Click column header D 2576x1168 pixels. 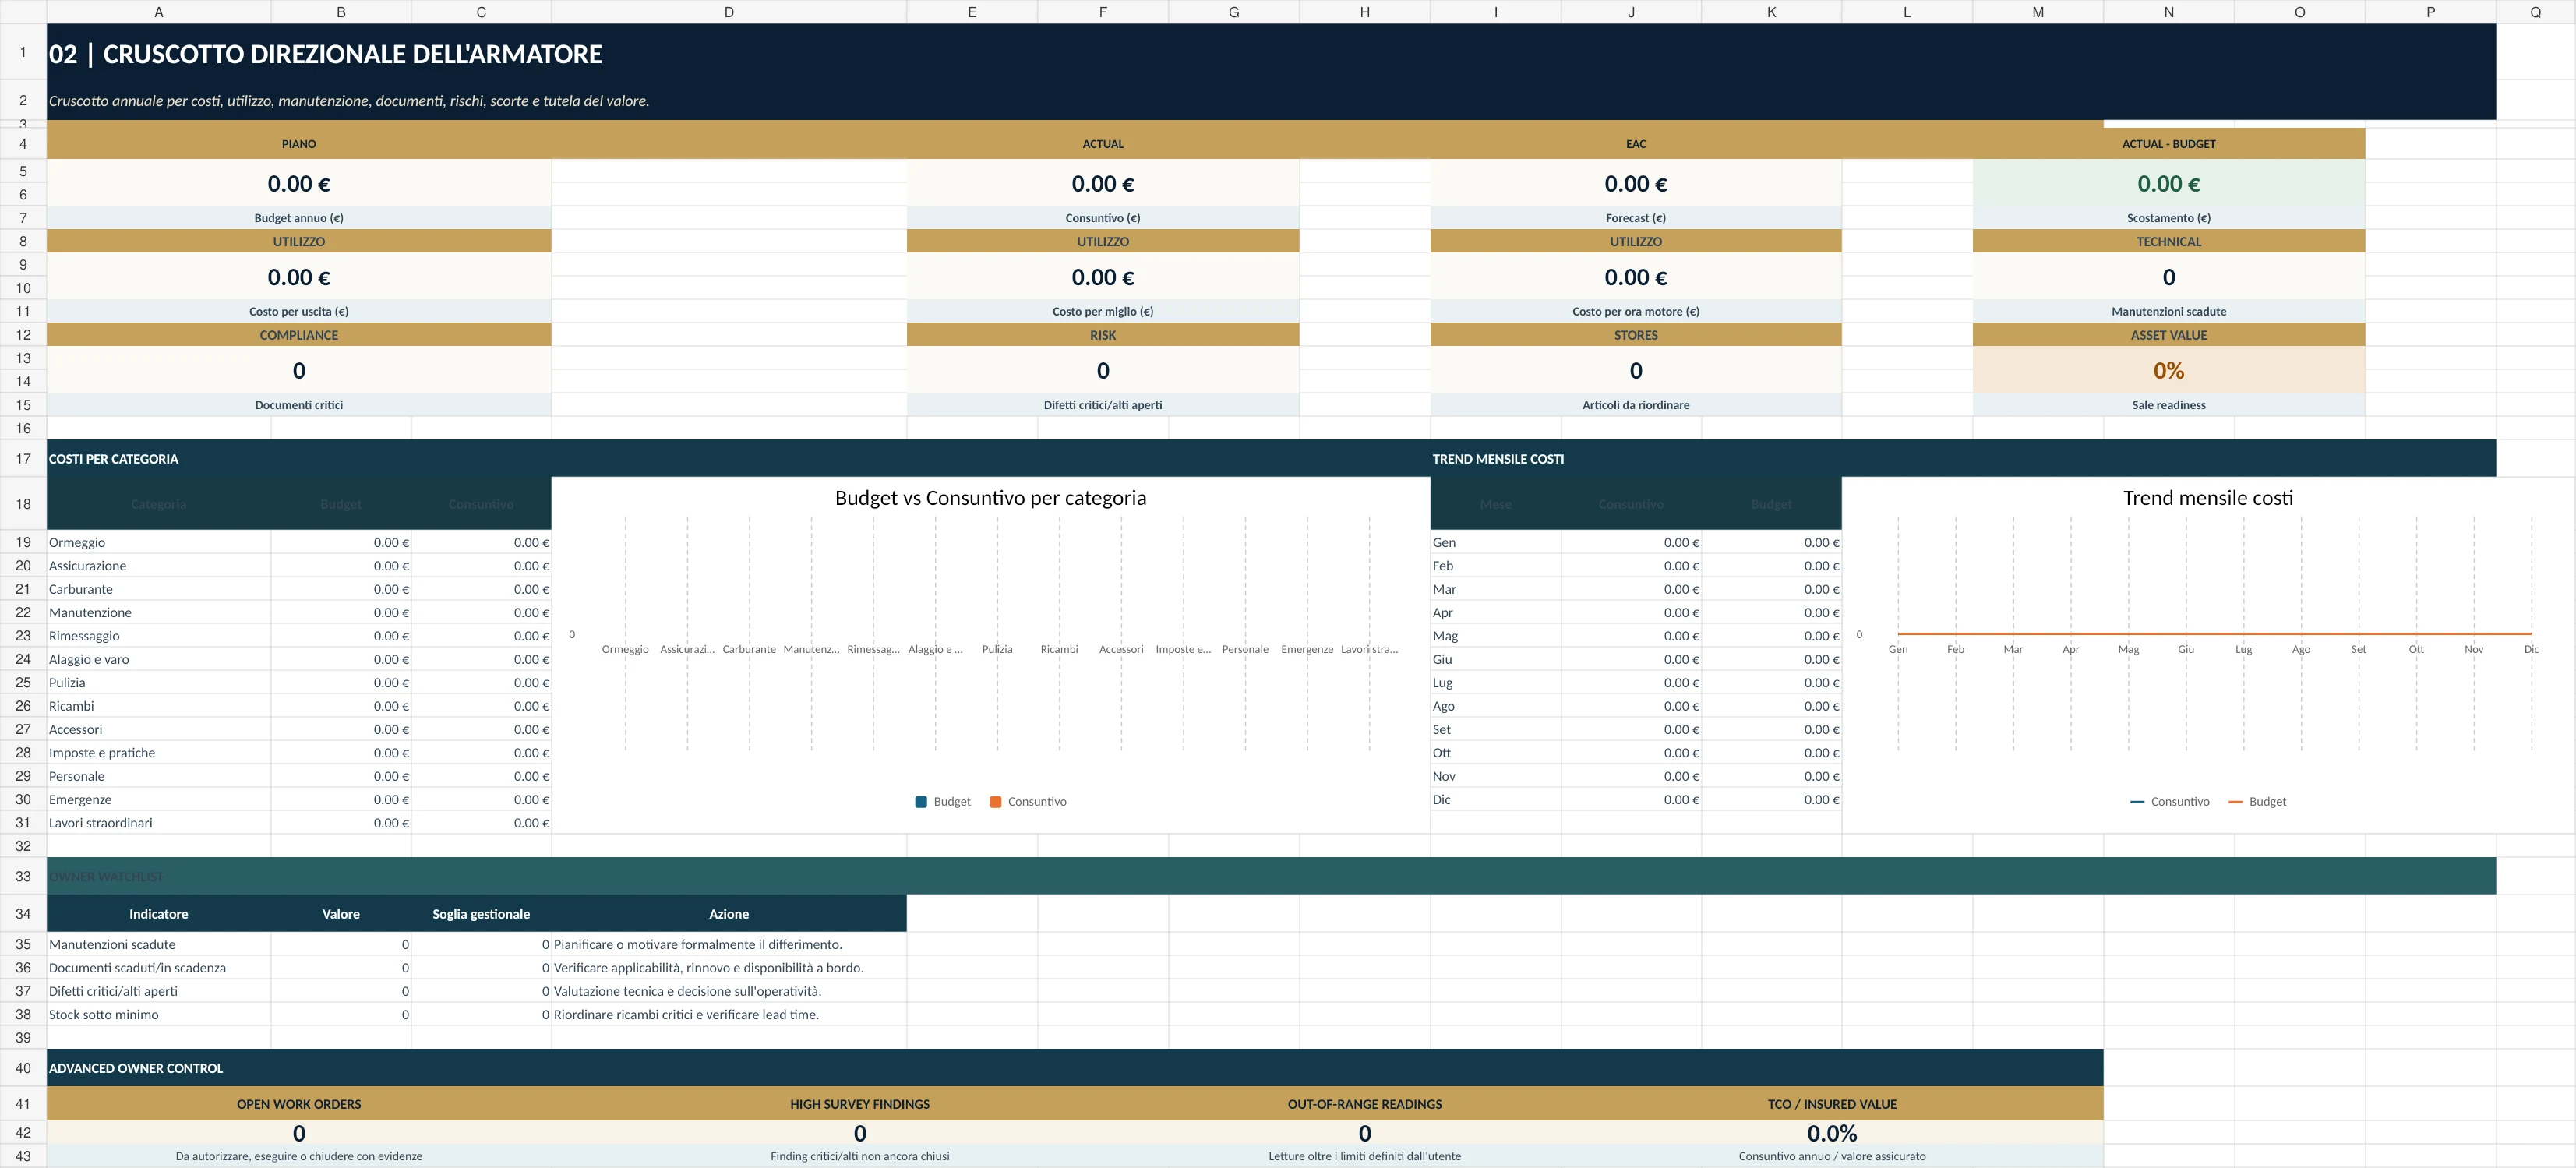[x=729, y=12]
